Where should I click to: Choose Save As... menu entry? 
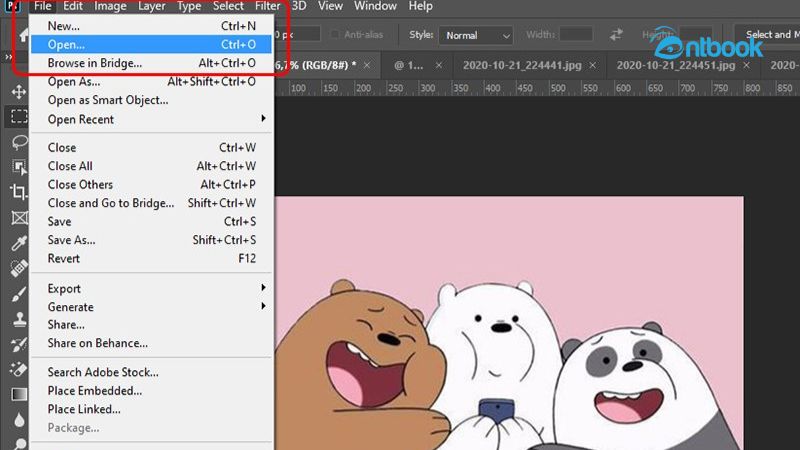point(152,240)
